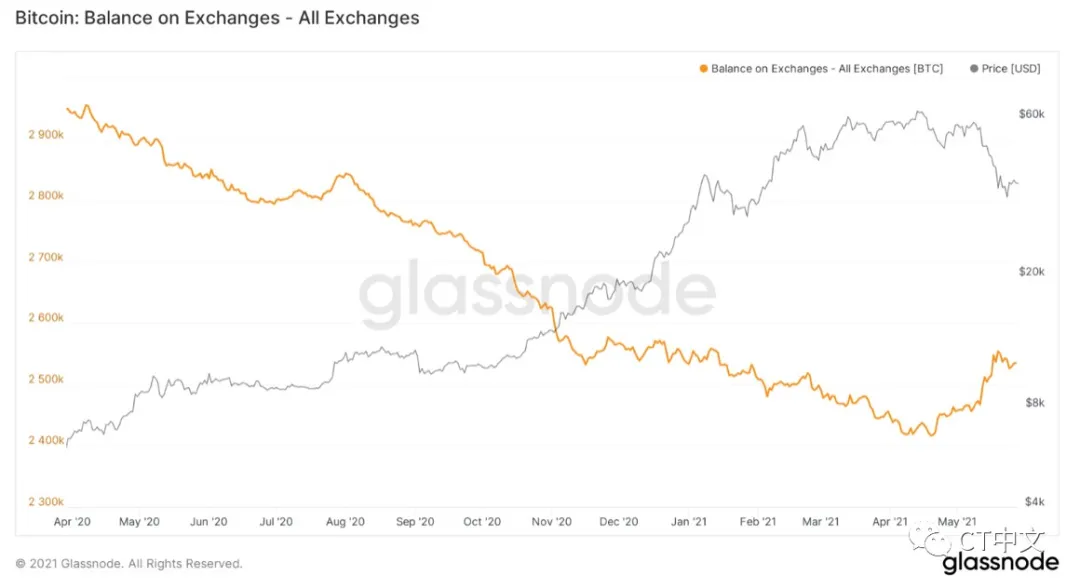
Task: Click the Nov '20 x-axis label
Action: click(x=550, y=522)
